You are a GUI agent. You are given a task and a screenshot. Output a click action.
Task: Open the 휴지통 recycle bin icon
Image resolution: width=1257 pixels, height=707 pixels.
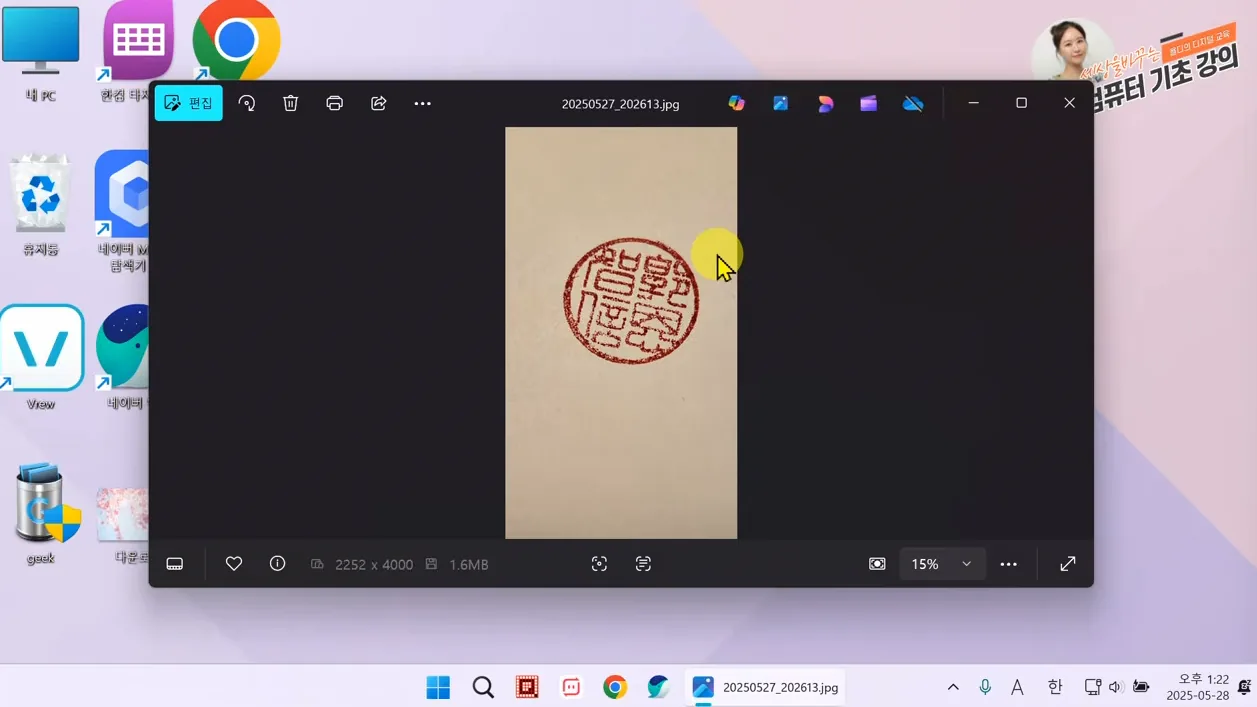(40, 204)
